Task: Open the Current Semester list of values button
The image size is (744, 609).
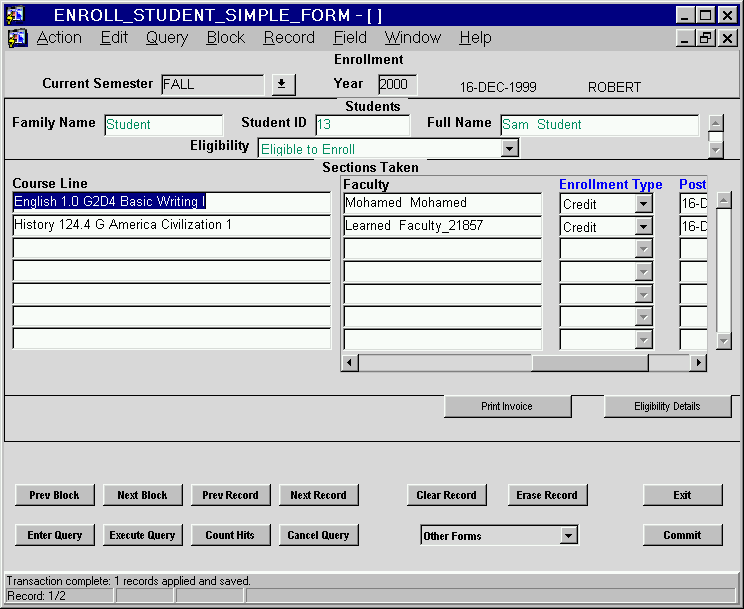Action: 283,84
